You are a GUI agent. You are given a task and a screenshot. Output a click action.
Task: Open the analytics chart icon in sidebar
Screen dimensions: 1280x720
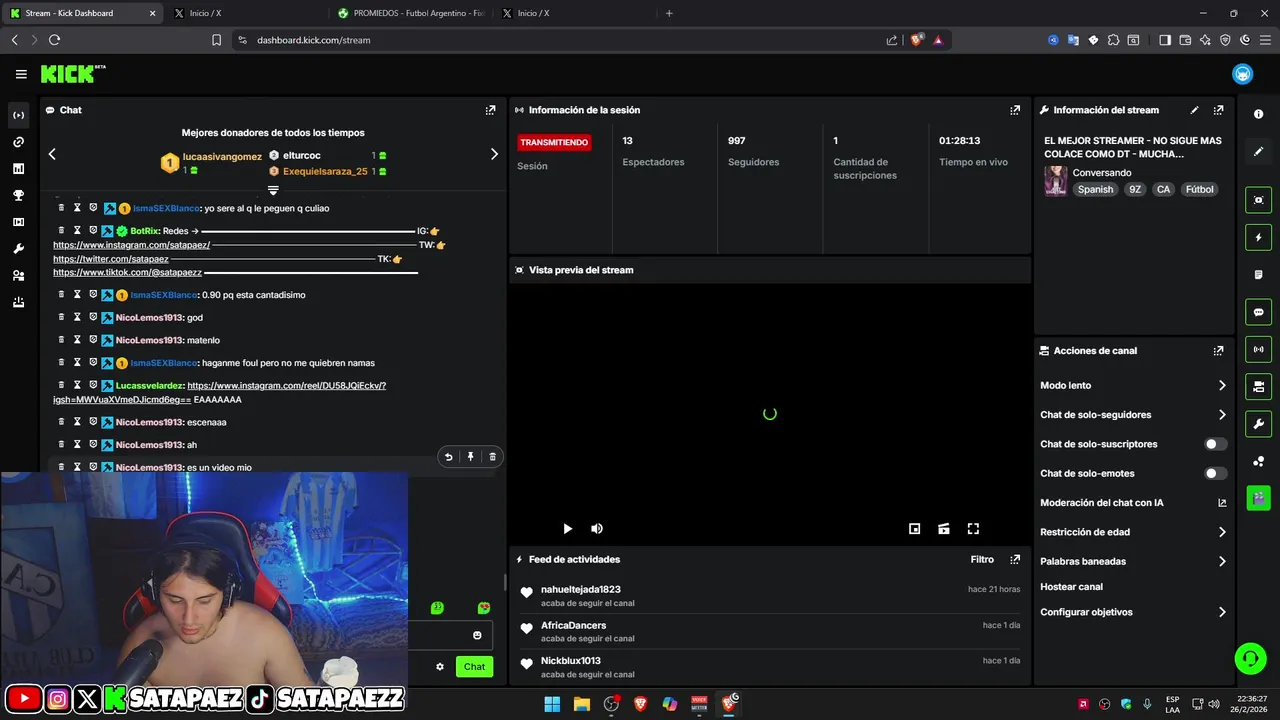coord(18,169)
